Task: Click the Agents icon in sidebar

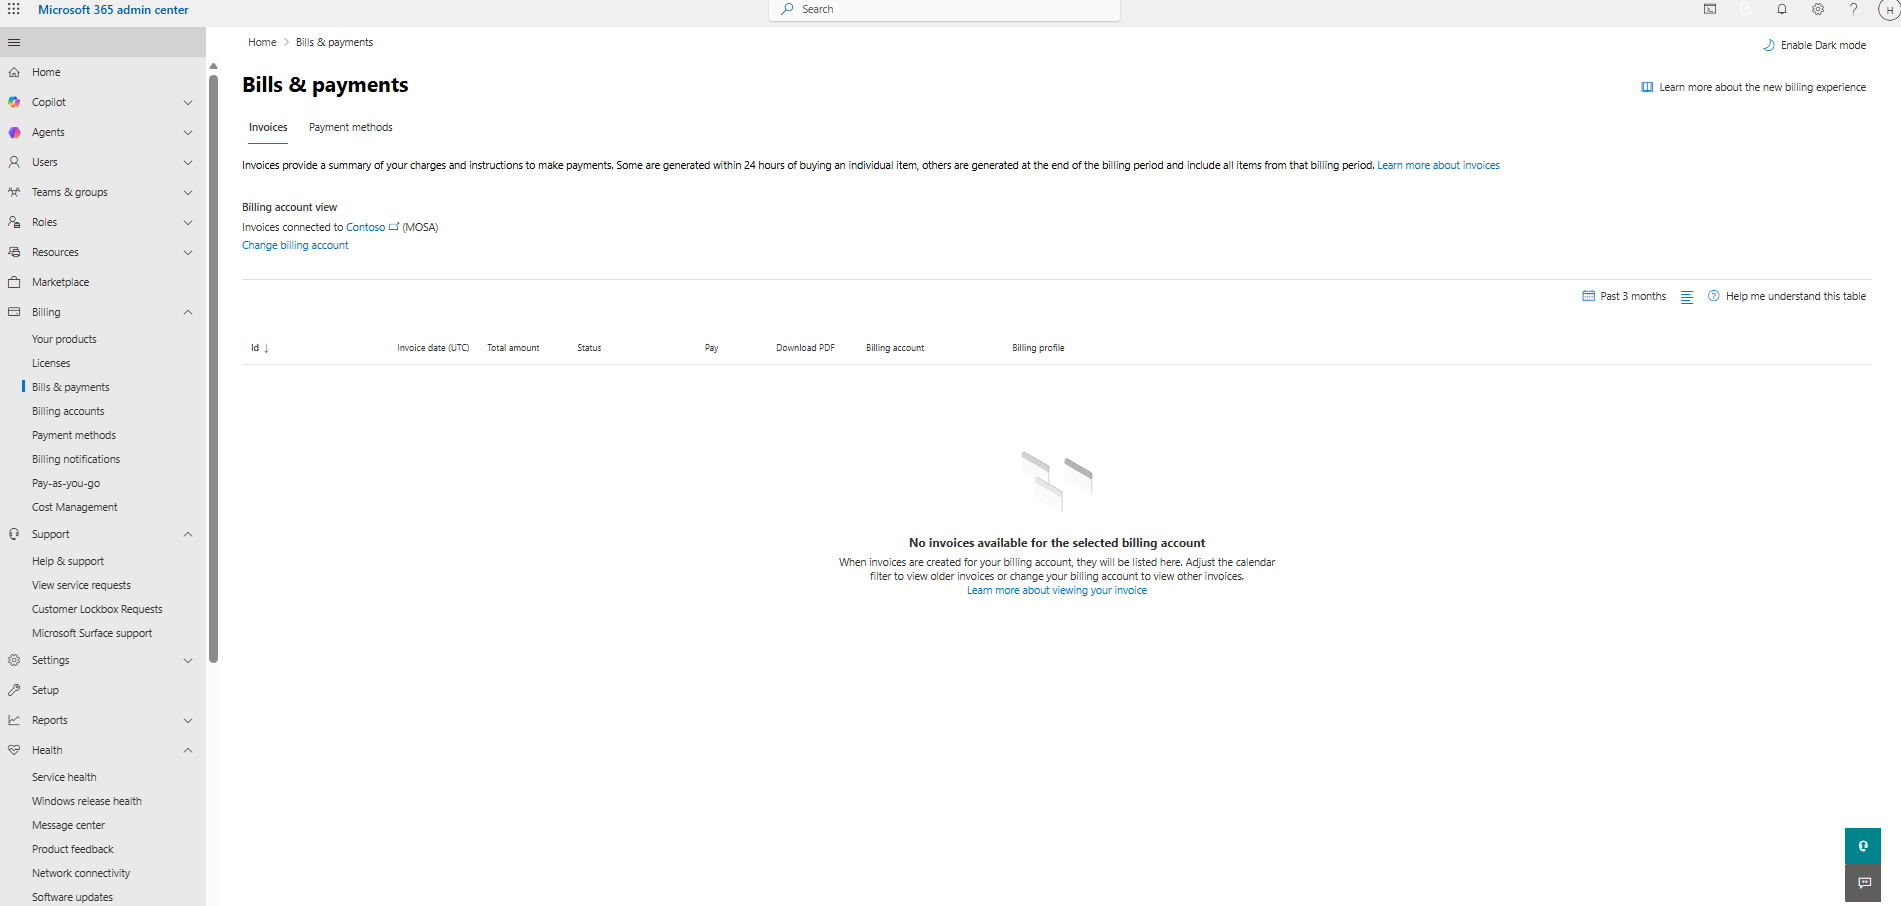Action: [x=14, y=132]
